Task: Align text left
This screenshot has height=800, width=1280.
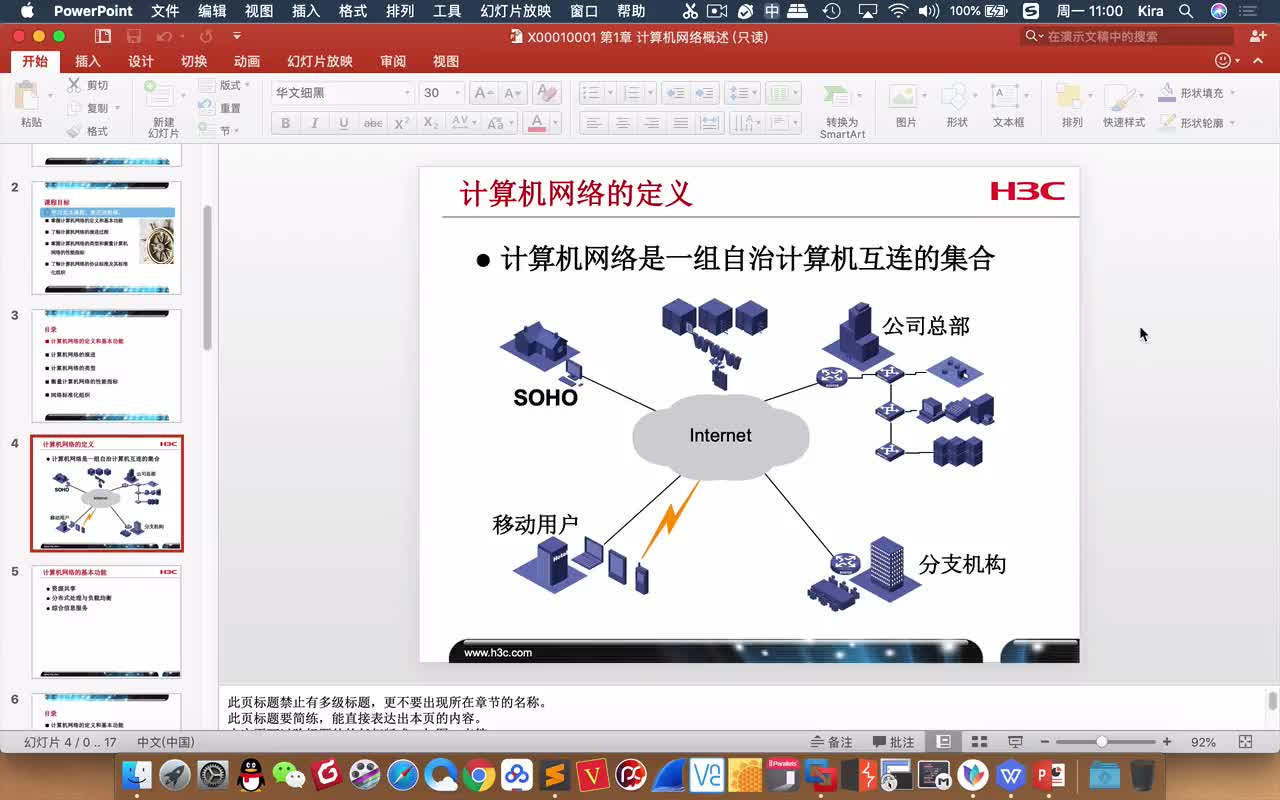Action: [x=593, y=123]
